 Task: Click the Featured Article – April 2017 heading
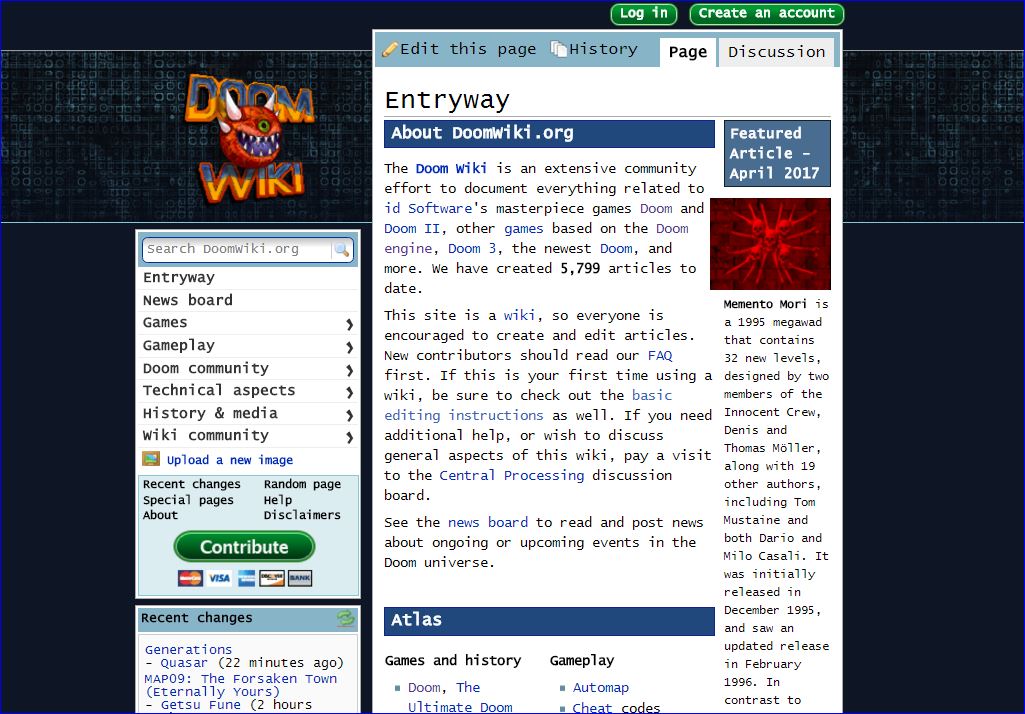click(x=777, y=153)
